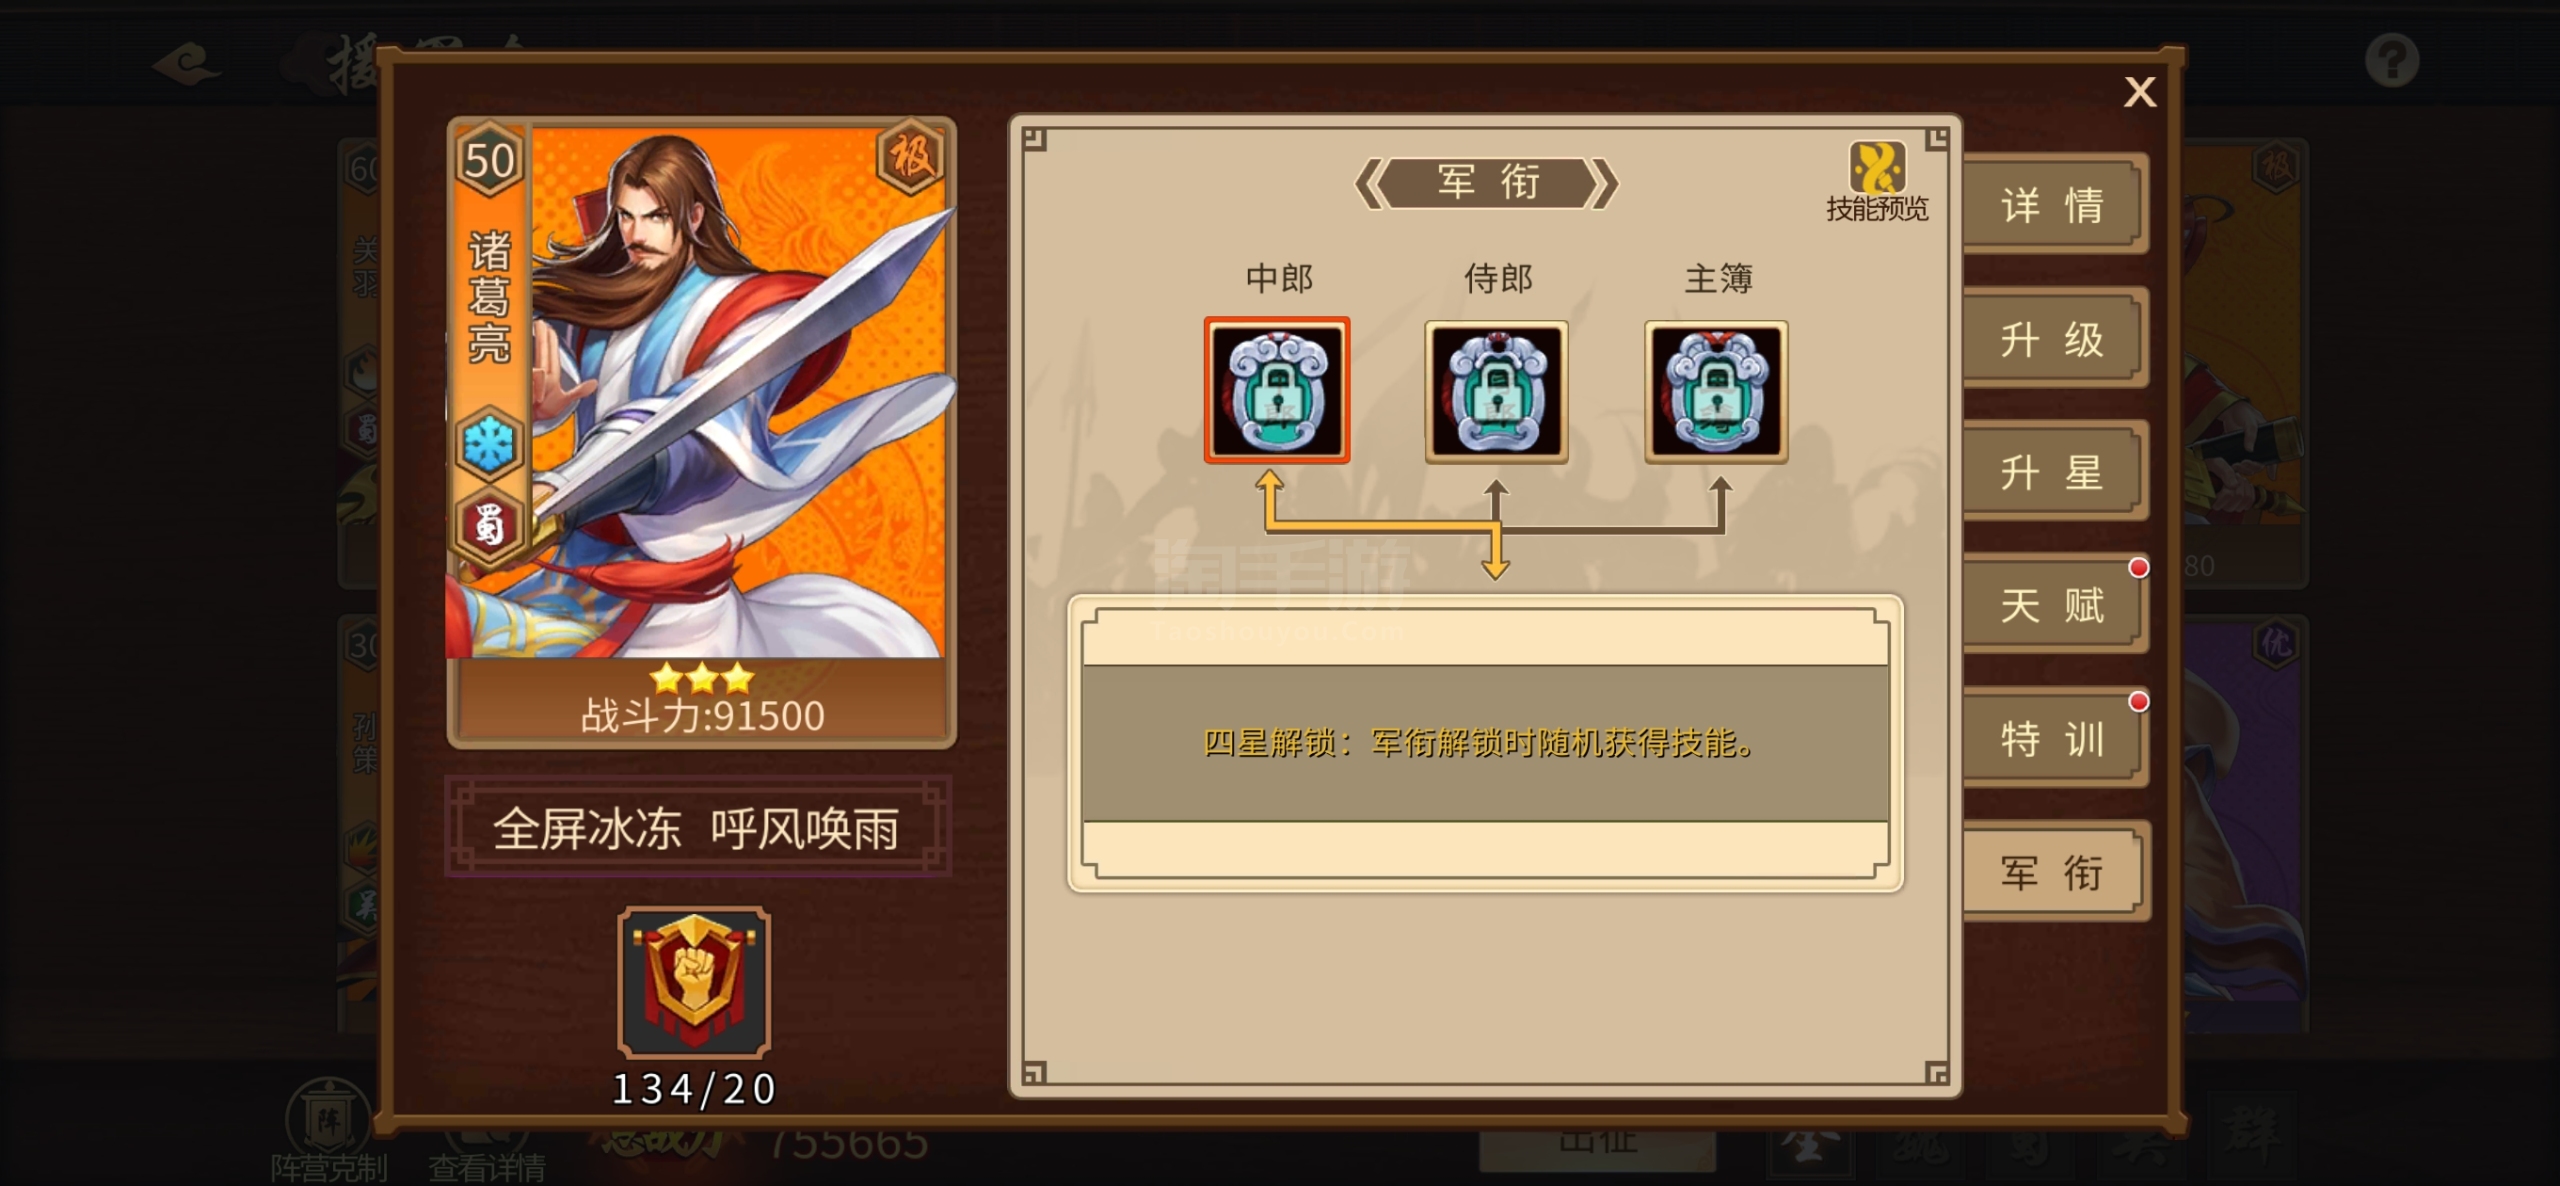Tap the fist shield fragment icon
Image resolution: width=2560 pixels, height=1186 pixels.
point(694,982)
